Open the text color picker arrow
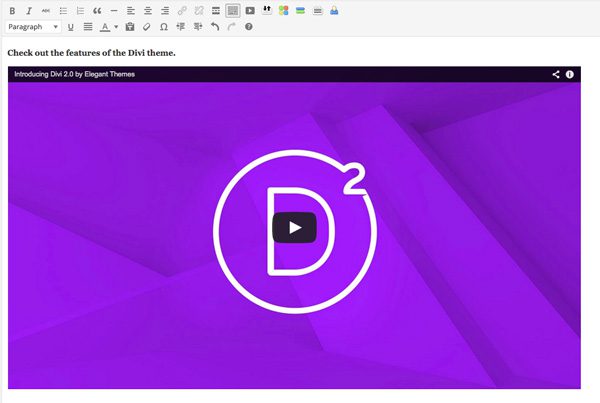This screenshot has height=403, width=600. click(x=116, y=27)
